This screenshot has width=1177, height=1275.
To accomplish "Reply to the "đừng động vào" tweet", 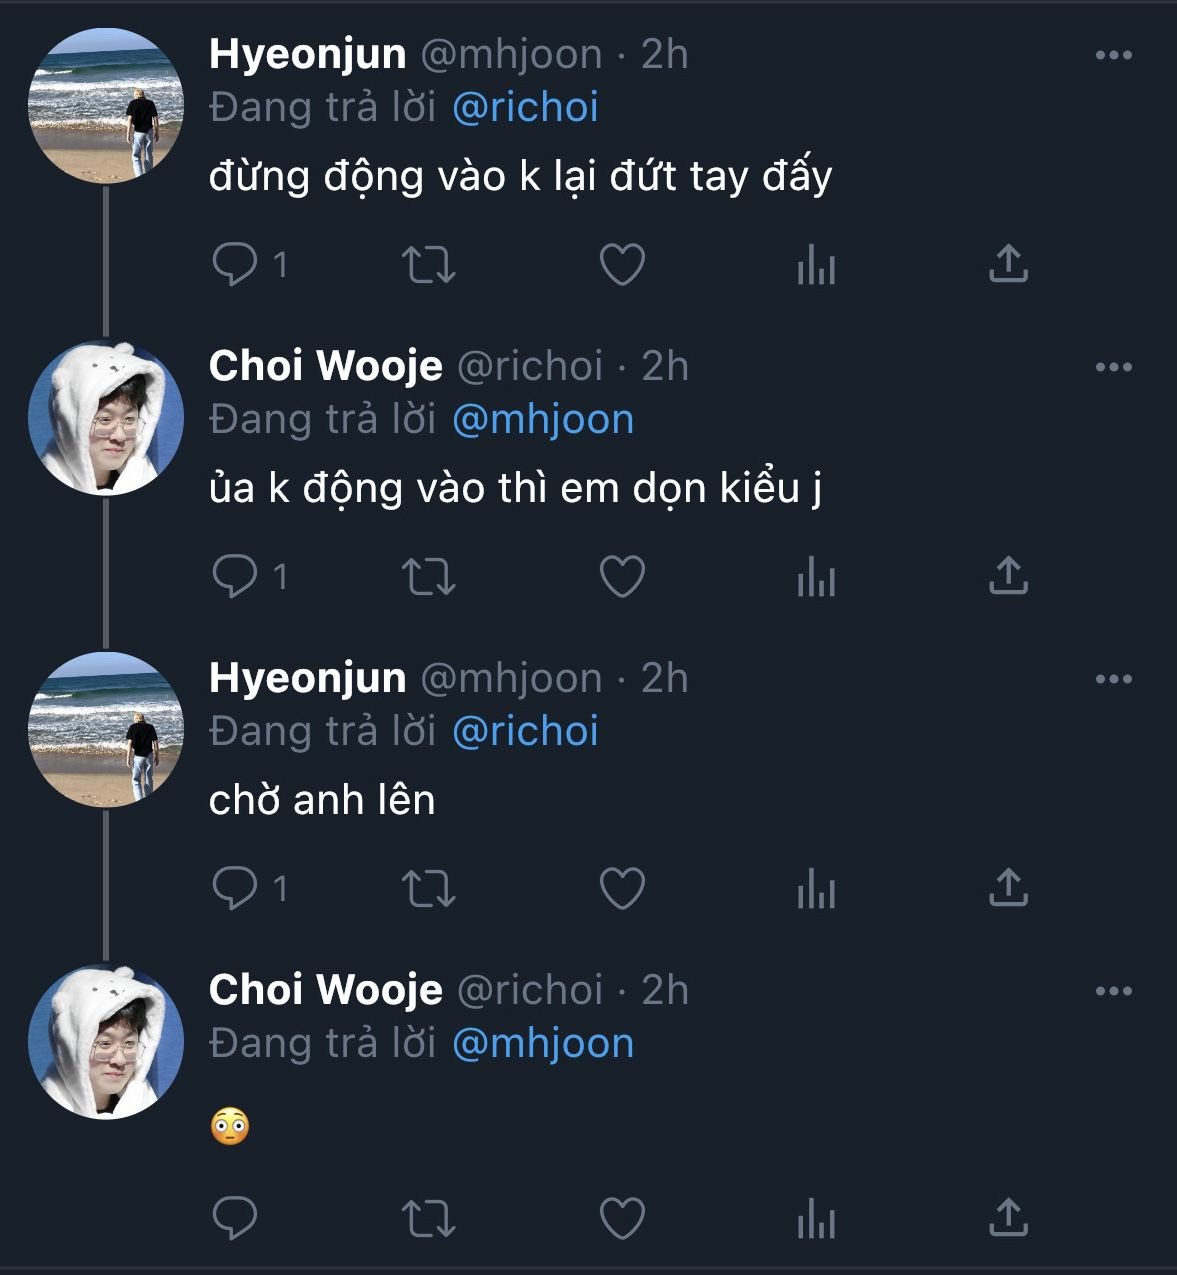I will pos(236,265).
